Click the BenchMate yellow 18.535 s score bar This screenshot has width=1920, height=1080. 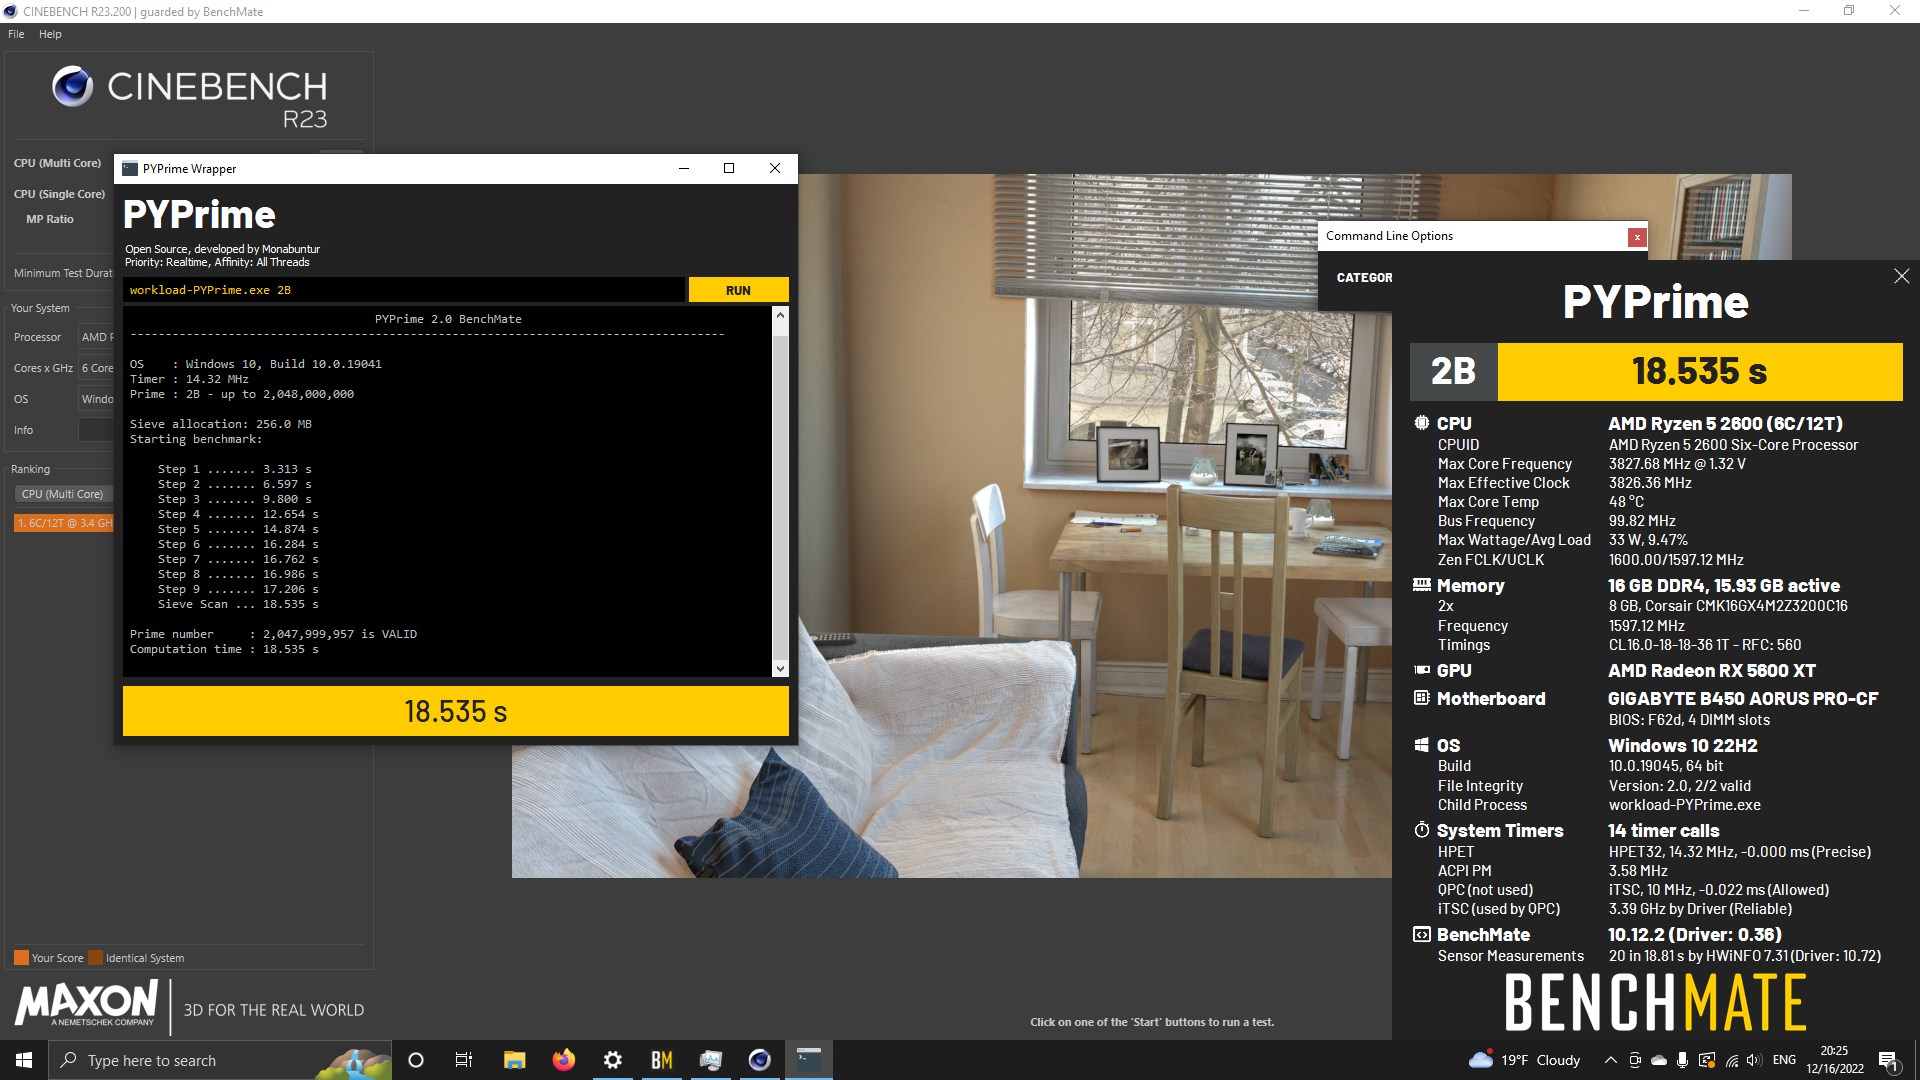(x=1699, y=371)
